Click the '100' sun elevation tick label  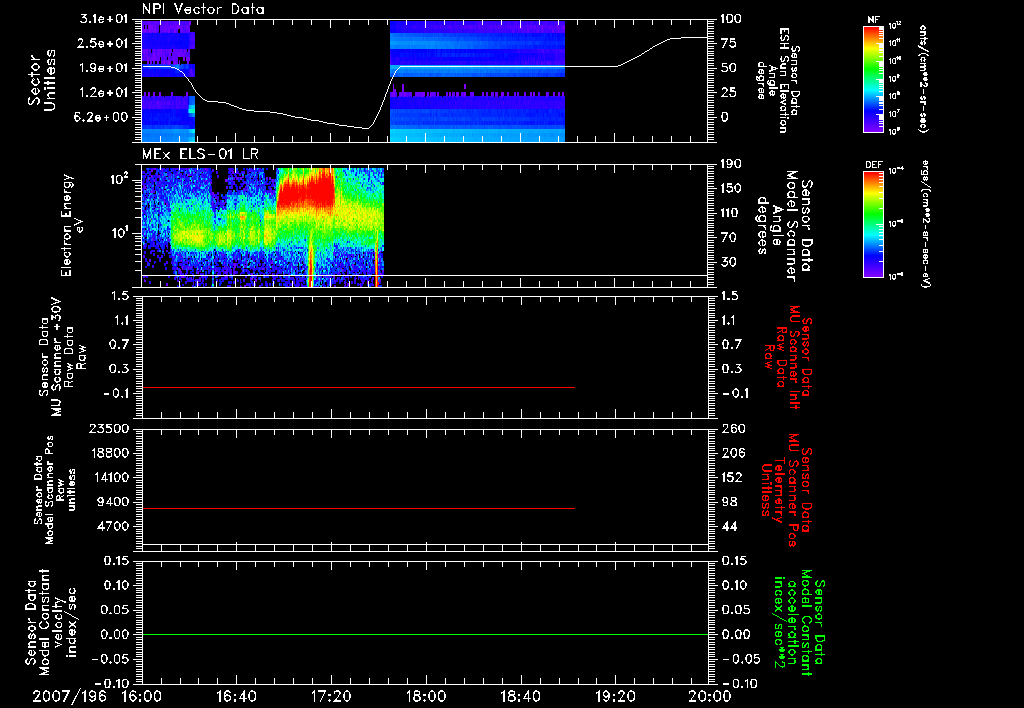pos(731,19)
